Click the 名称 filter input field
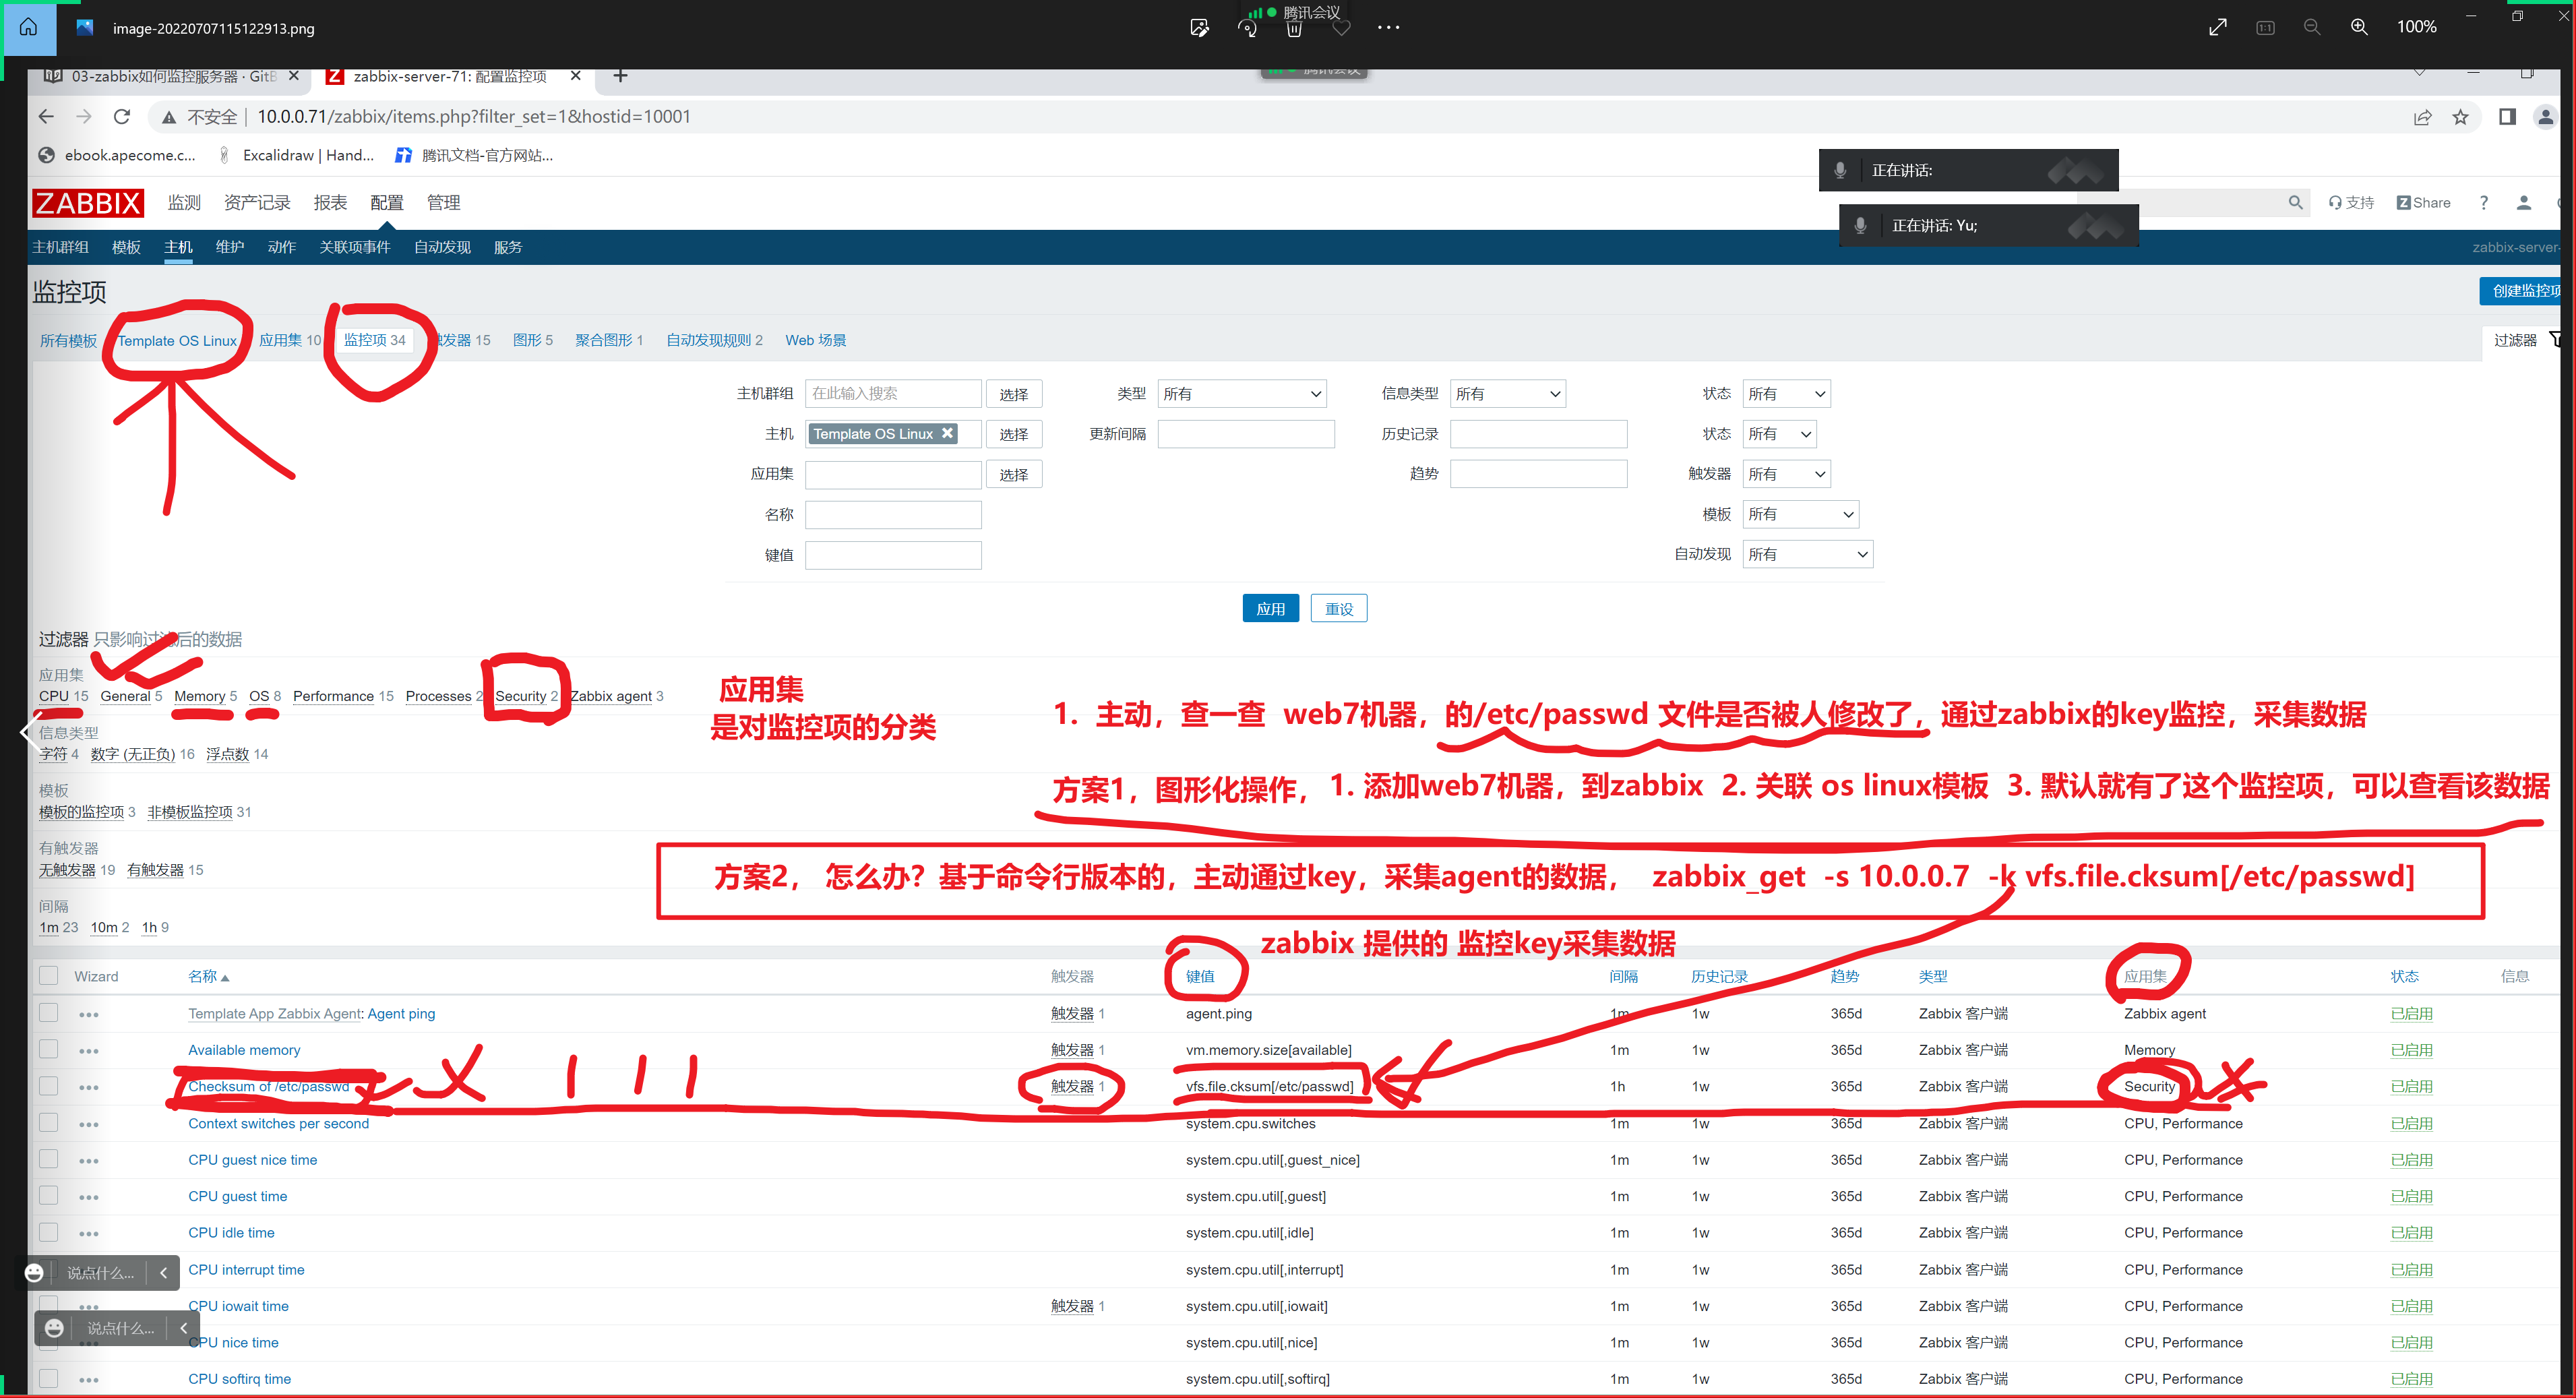Viewport: 2576px width, 1398px height. 893,514
